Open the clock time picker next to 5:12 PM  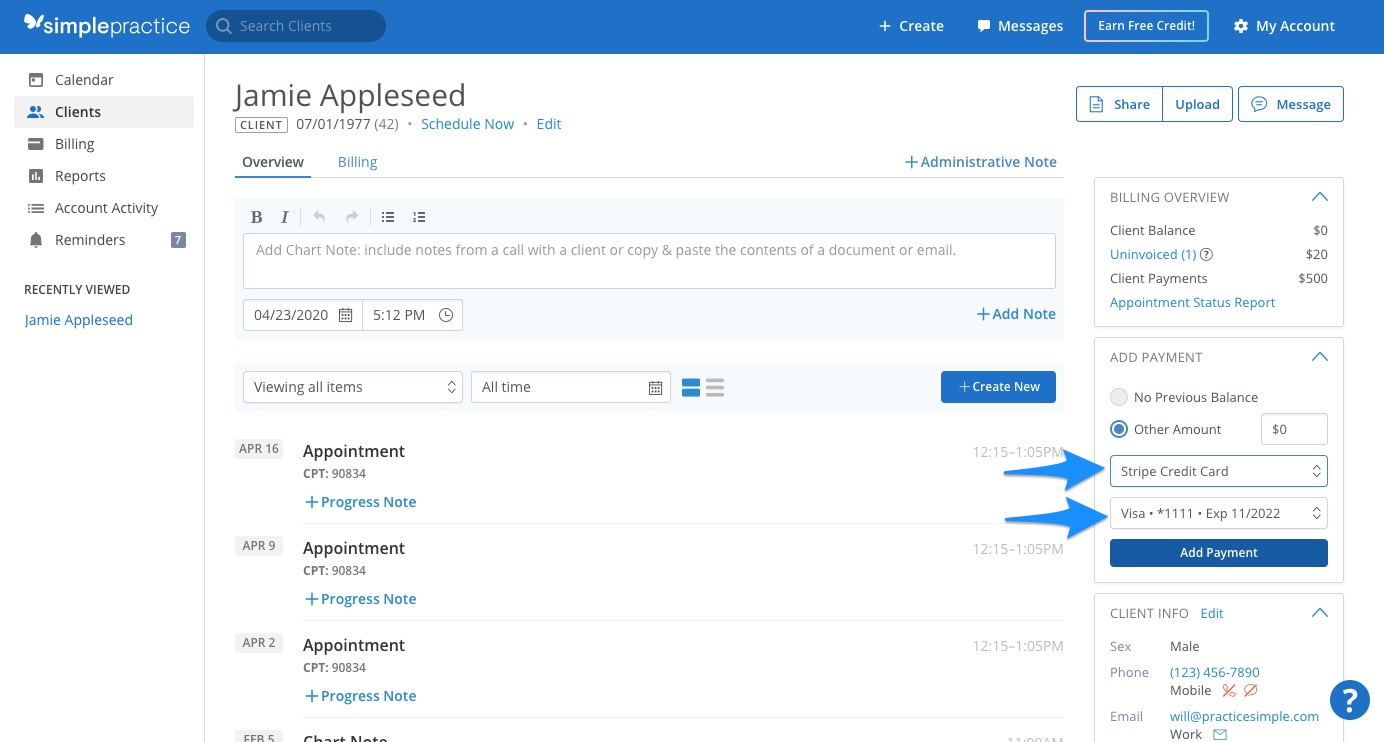[x=446, y=314]
